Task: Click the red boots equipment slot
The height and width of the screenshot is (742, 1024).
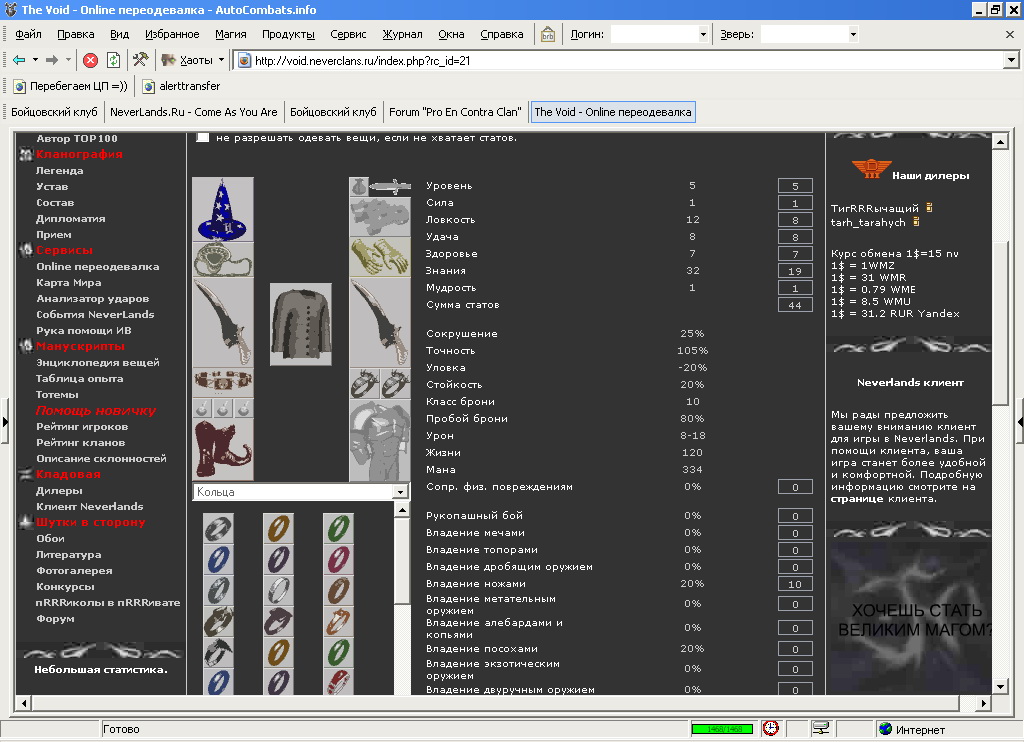Action: click(x=223, y=451)
